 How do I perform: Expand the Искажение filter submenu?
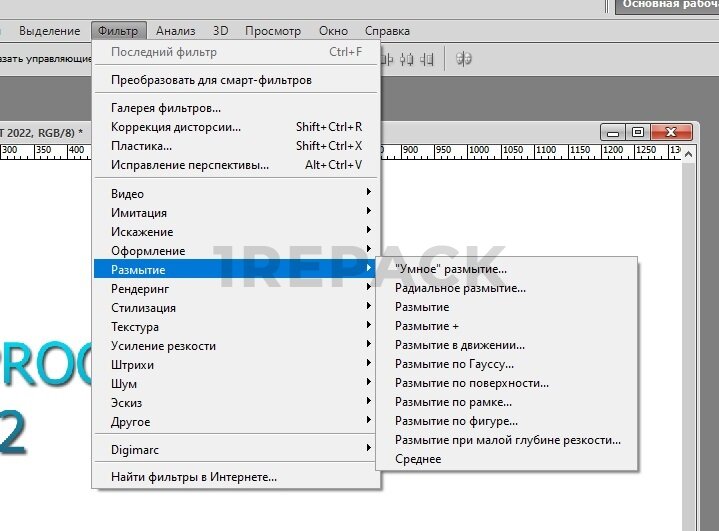click(x=142, y=232)
